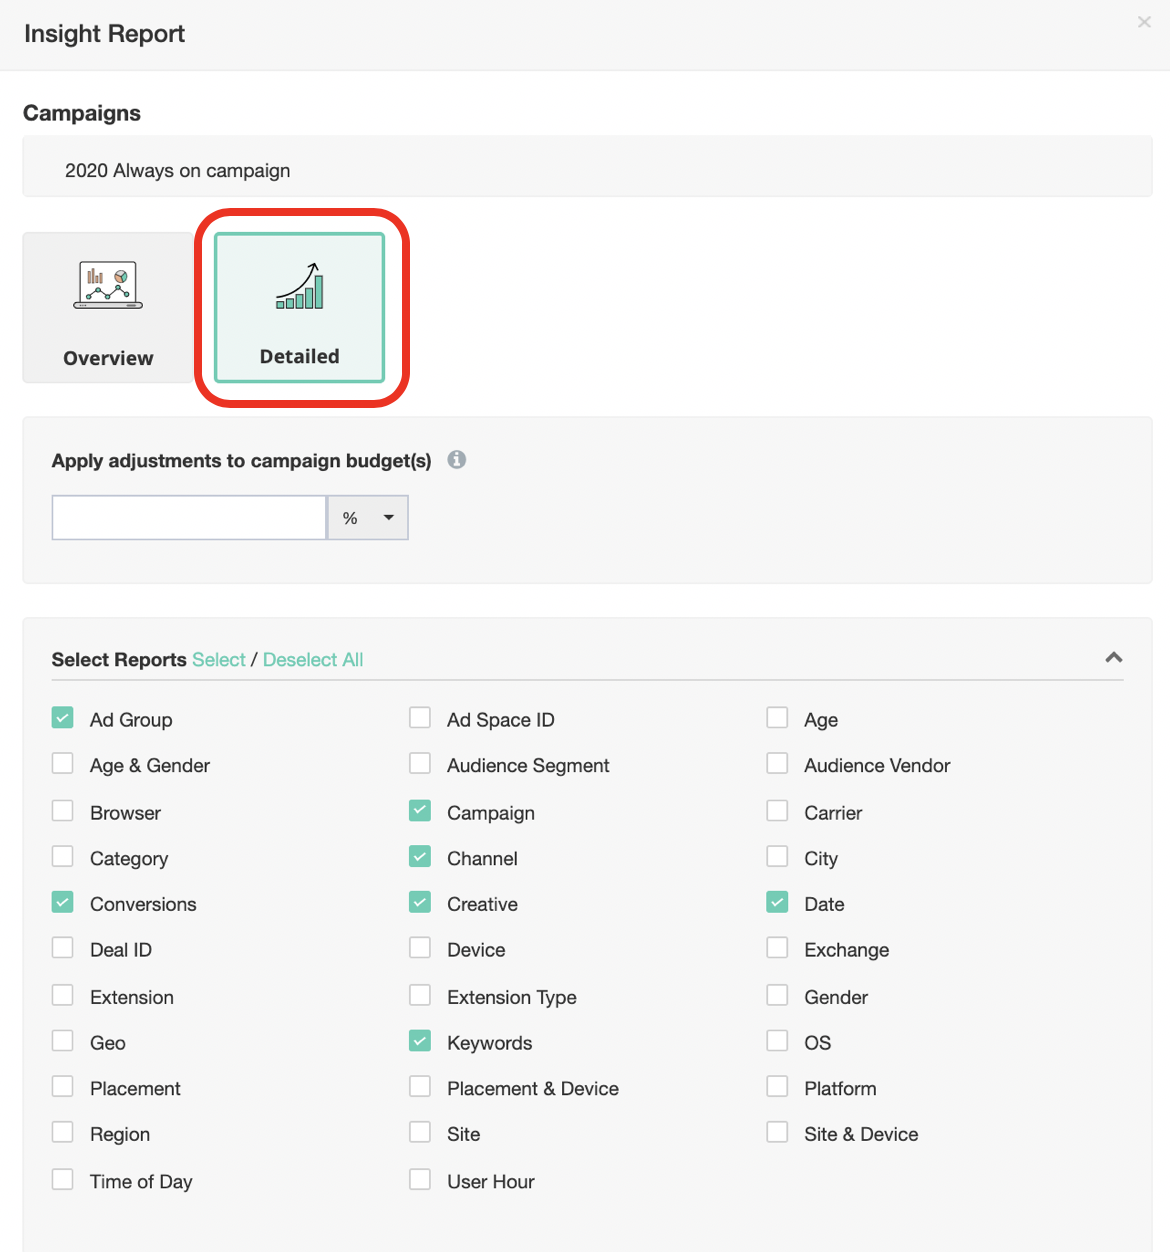
Task: Uncheck the Keywords report checkbox
Action: point(420,1041)
